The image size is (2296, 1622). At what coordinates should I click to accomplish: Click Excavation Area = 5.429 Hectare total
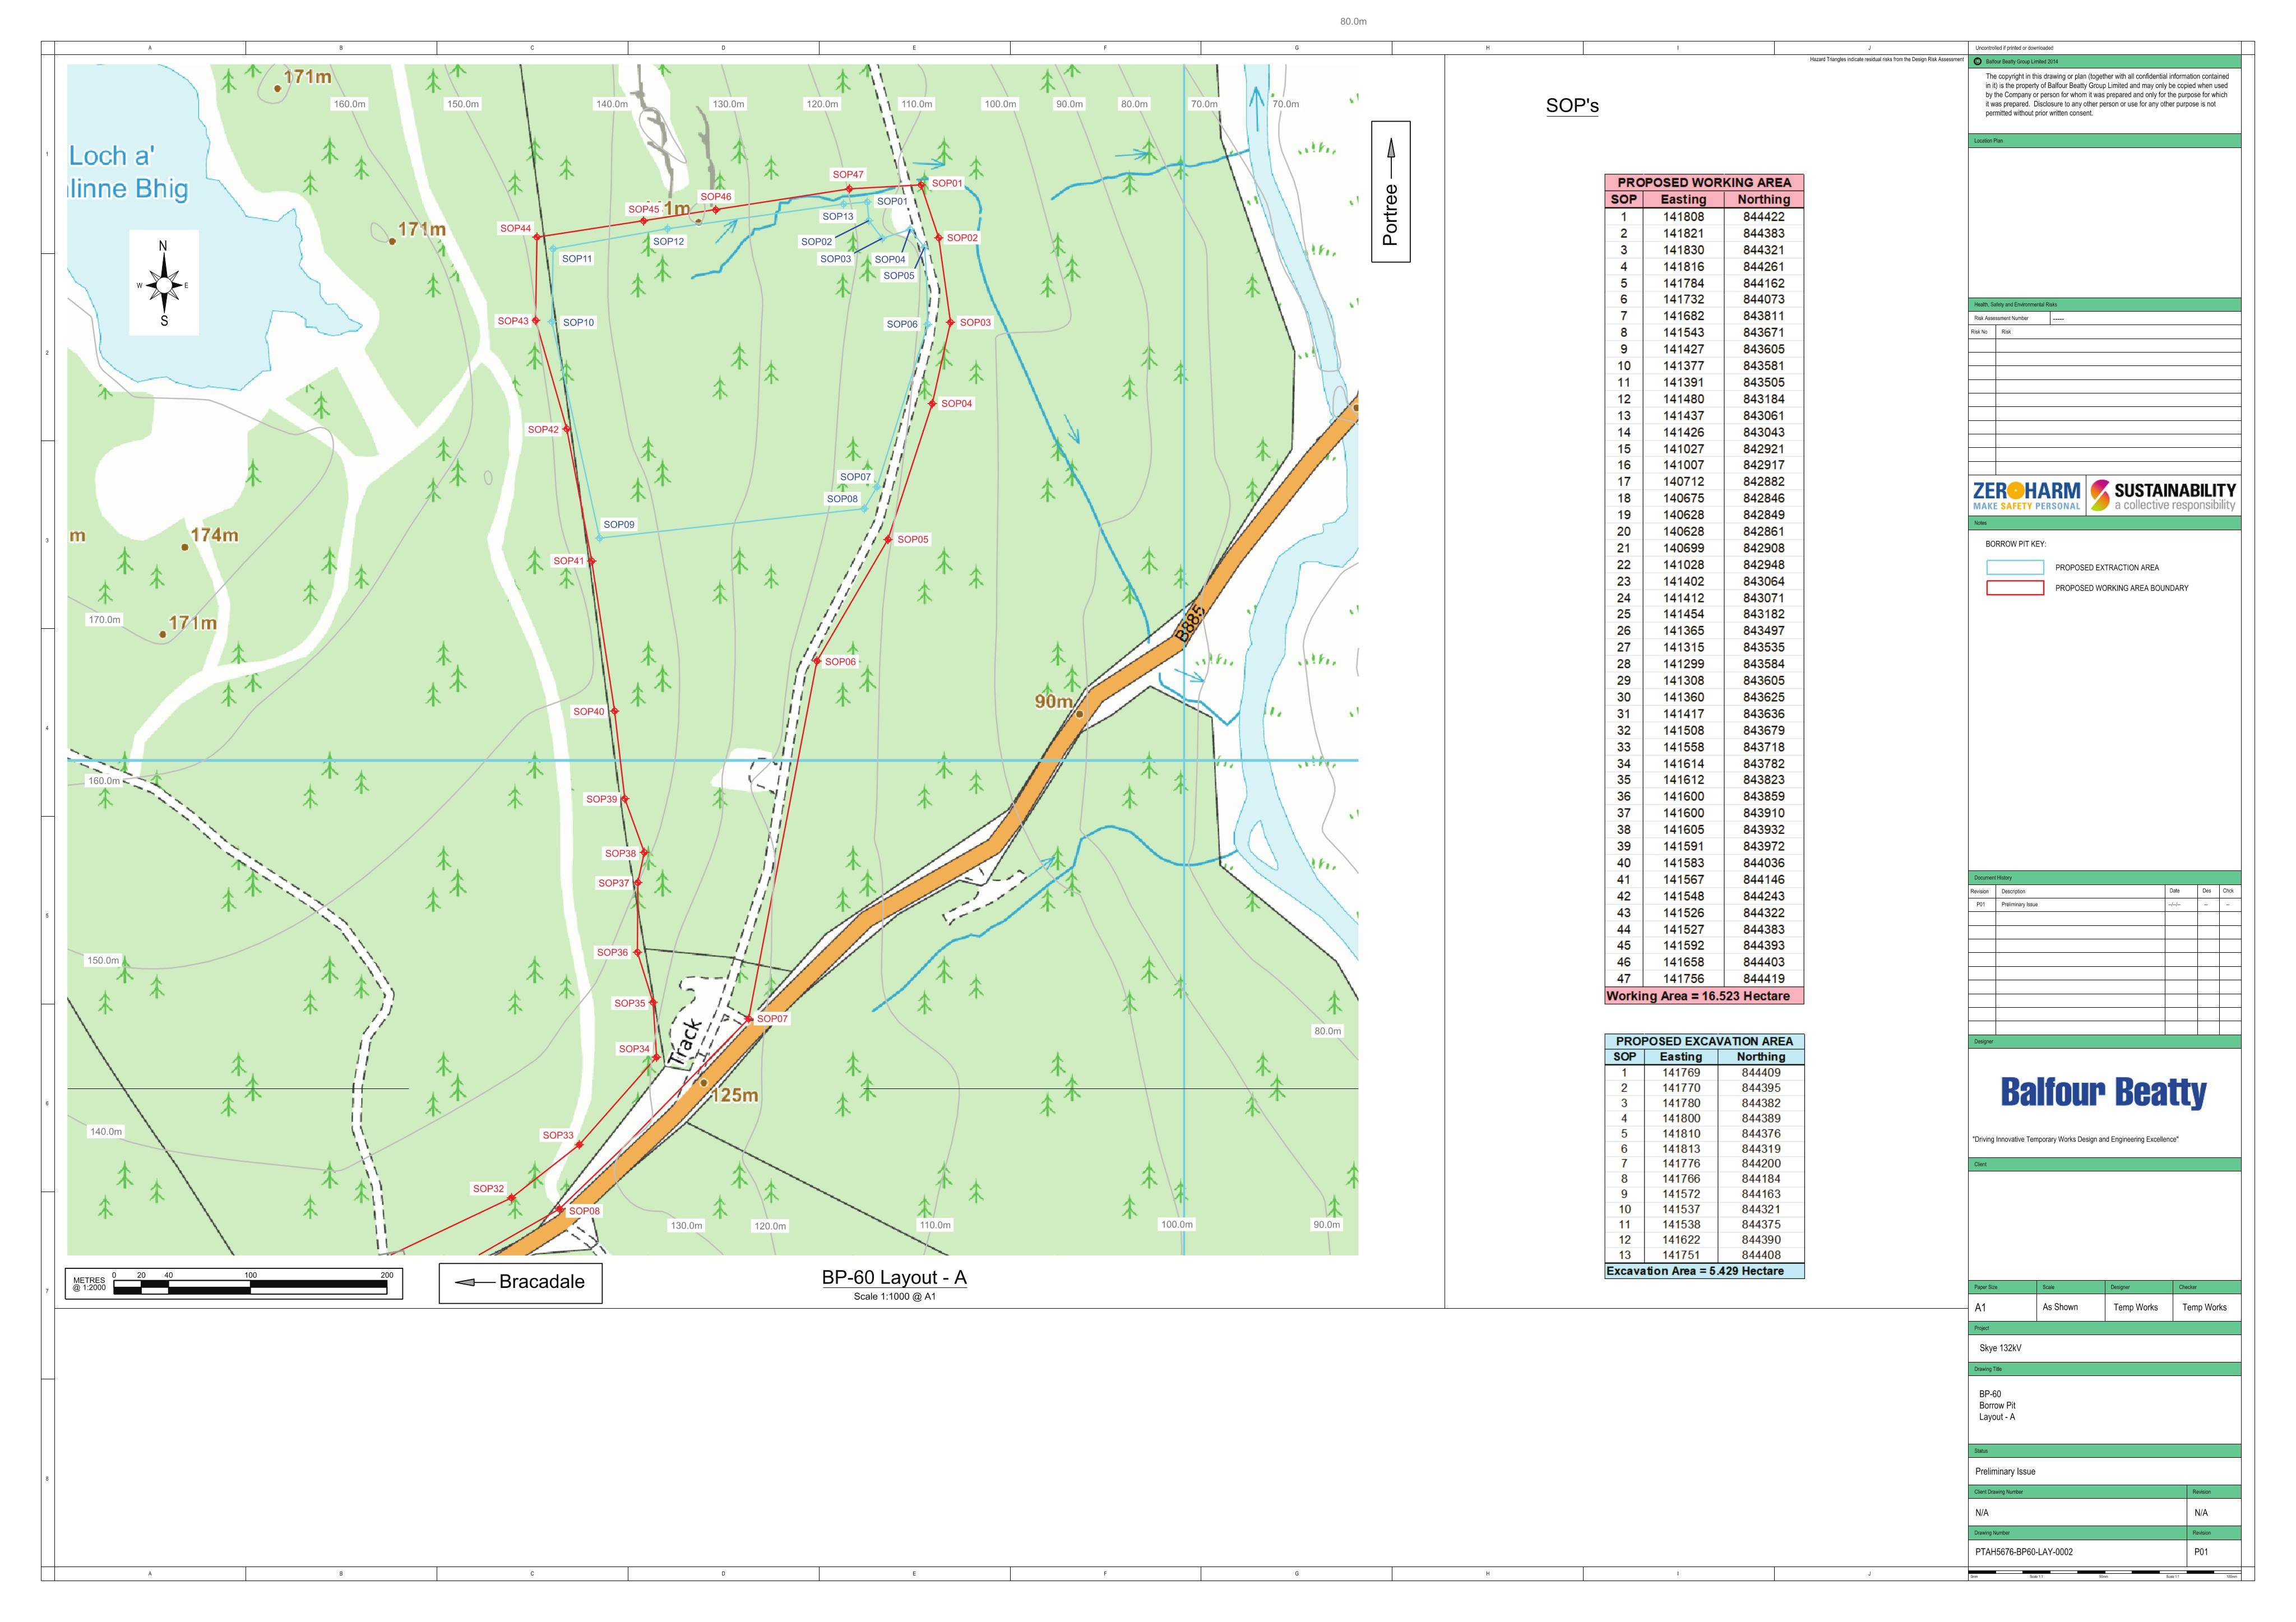click(x=1704, y=1271)
